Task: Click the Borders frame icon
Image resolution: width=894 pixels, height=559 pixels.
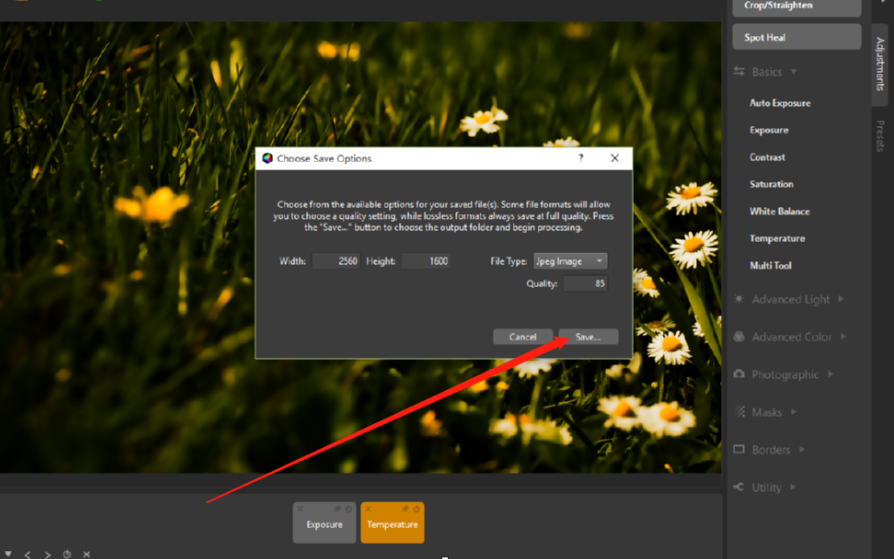Action: [x=739, y=449]
